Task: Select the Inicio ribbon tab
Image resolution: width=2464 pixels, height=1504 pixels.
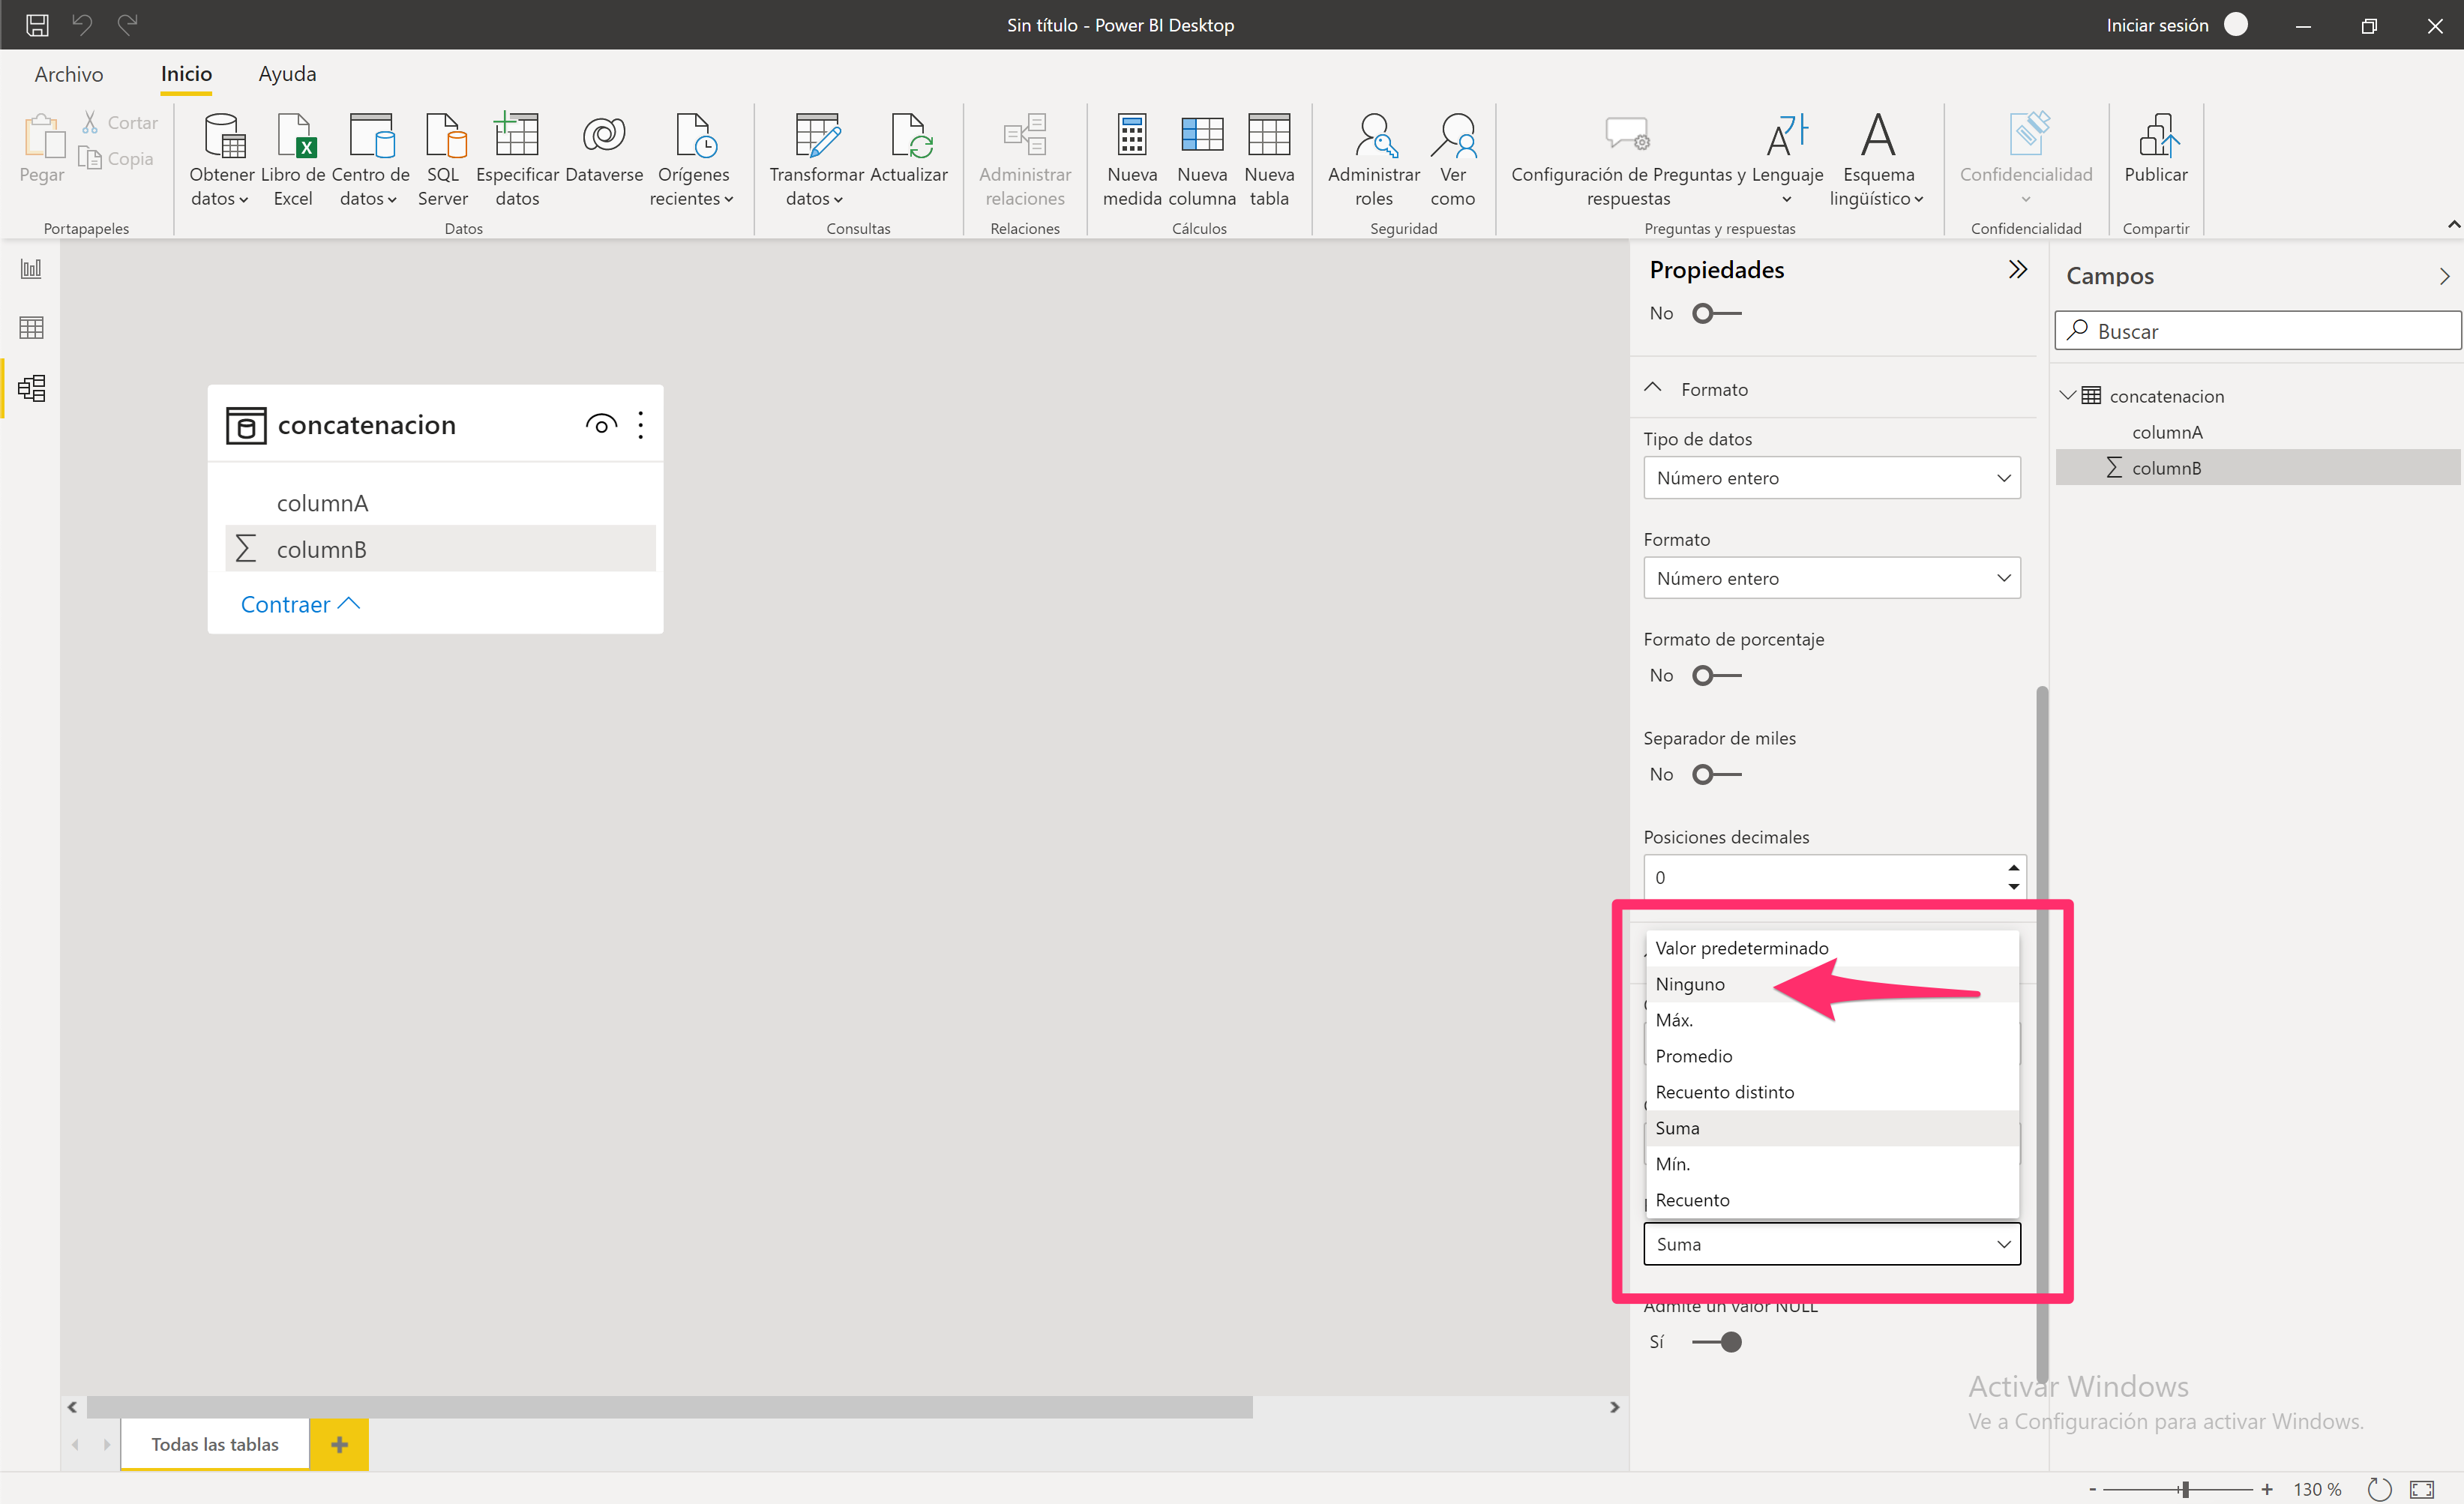Action: pyautogui.click(x=186, y=74)
